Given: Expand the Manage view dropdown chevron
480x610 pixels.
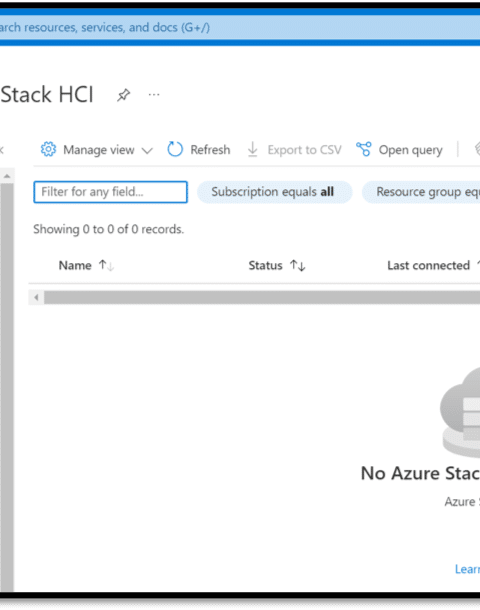Looking at the screenshot, I should click(147, 151).
